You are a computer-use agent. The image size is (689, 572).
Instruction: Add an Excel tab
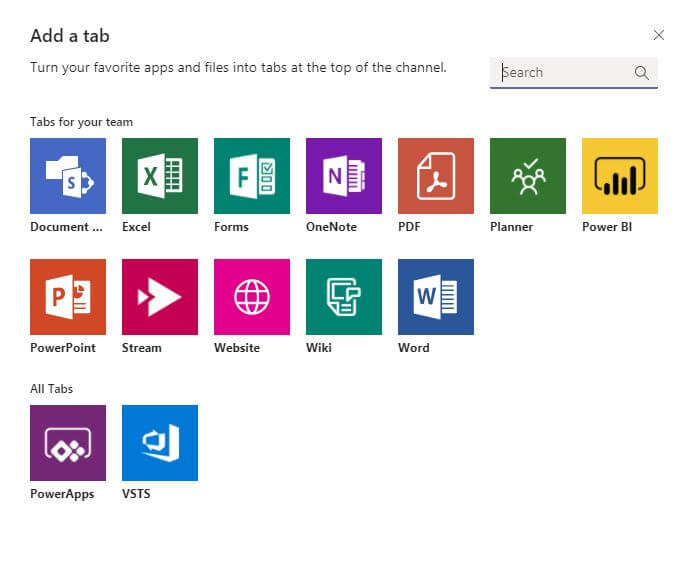click(160, 176)
